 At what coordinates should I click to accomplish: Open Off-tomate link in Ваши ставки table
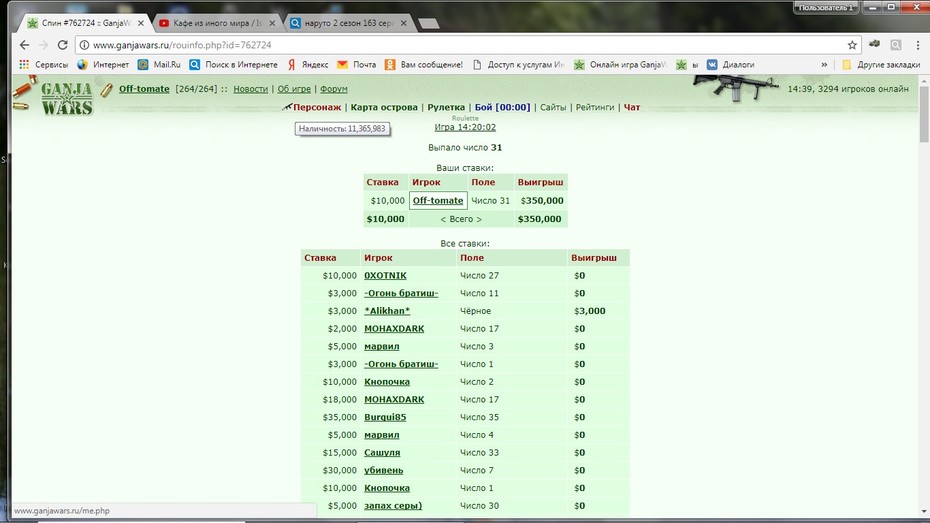[438, 200]
